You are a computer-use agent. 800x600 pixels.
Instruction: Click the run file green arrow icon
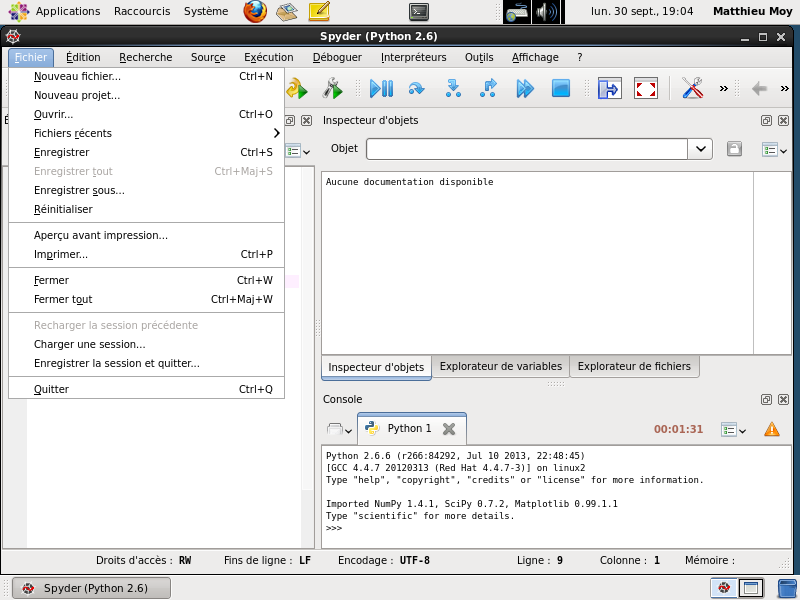(296, 89)
